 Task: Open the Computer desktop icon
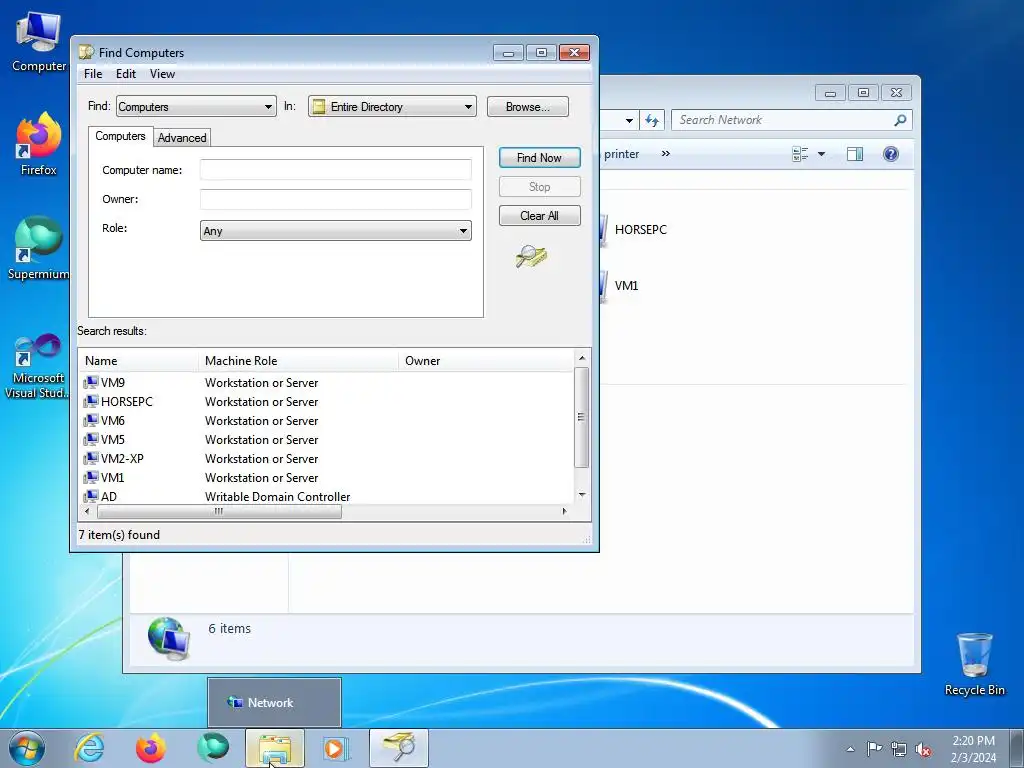(39, 42)
